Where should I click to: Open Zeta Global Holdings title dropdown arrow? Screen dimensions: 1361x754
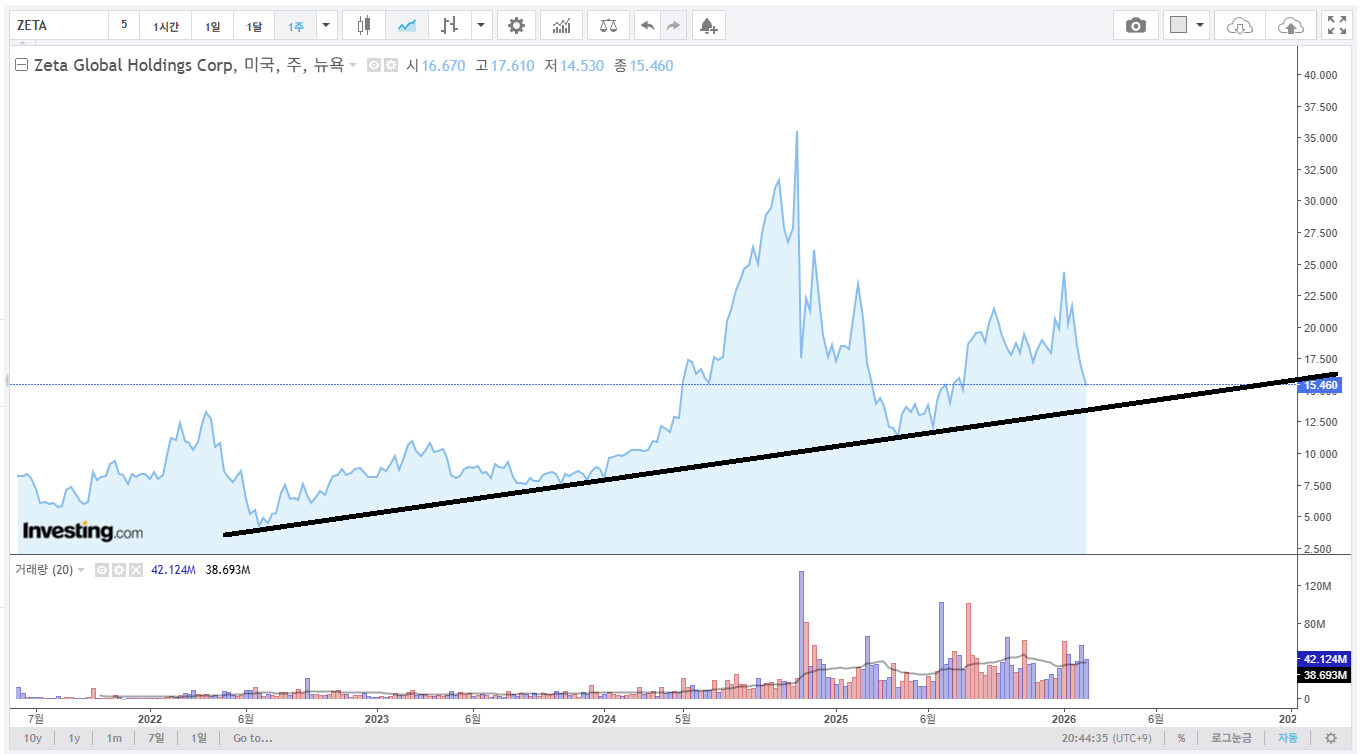pos(353,66)
